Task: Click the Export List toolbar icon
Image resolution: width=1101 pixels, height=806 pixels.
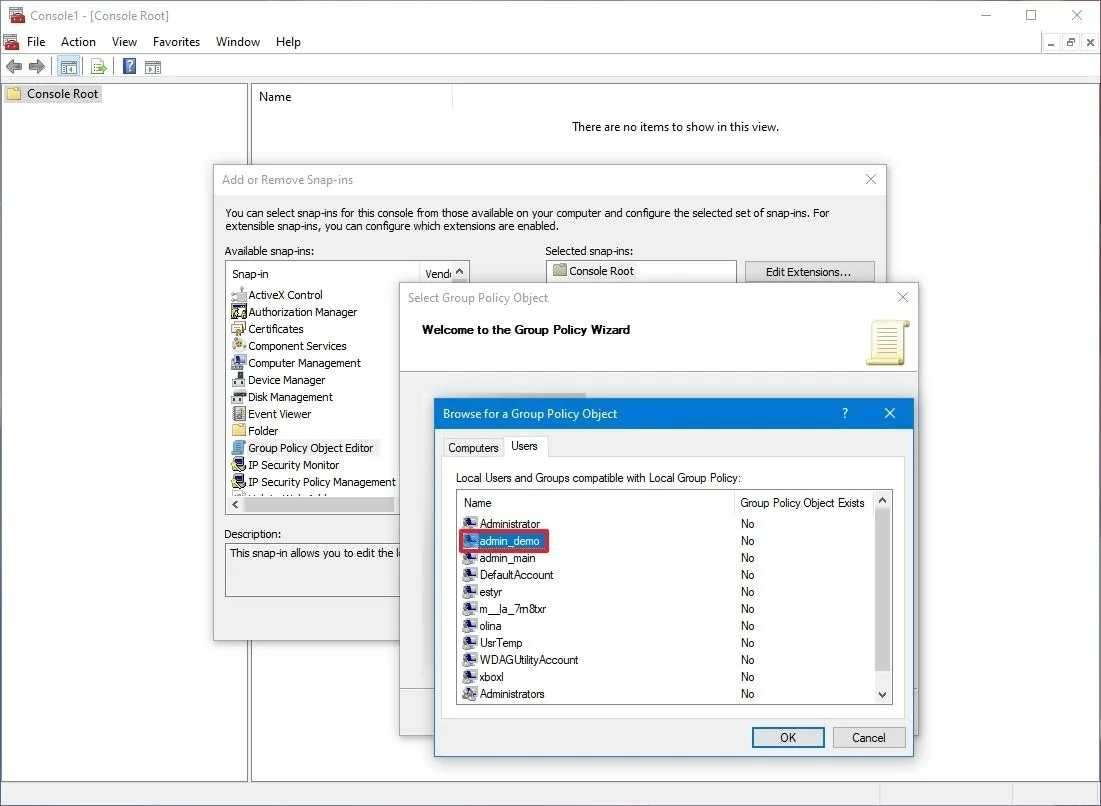Action: (x=98, y=67)
